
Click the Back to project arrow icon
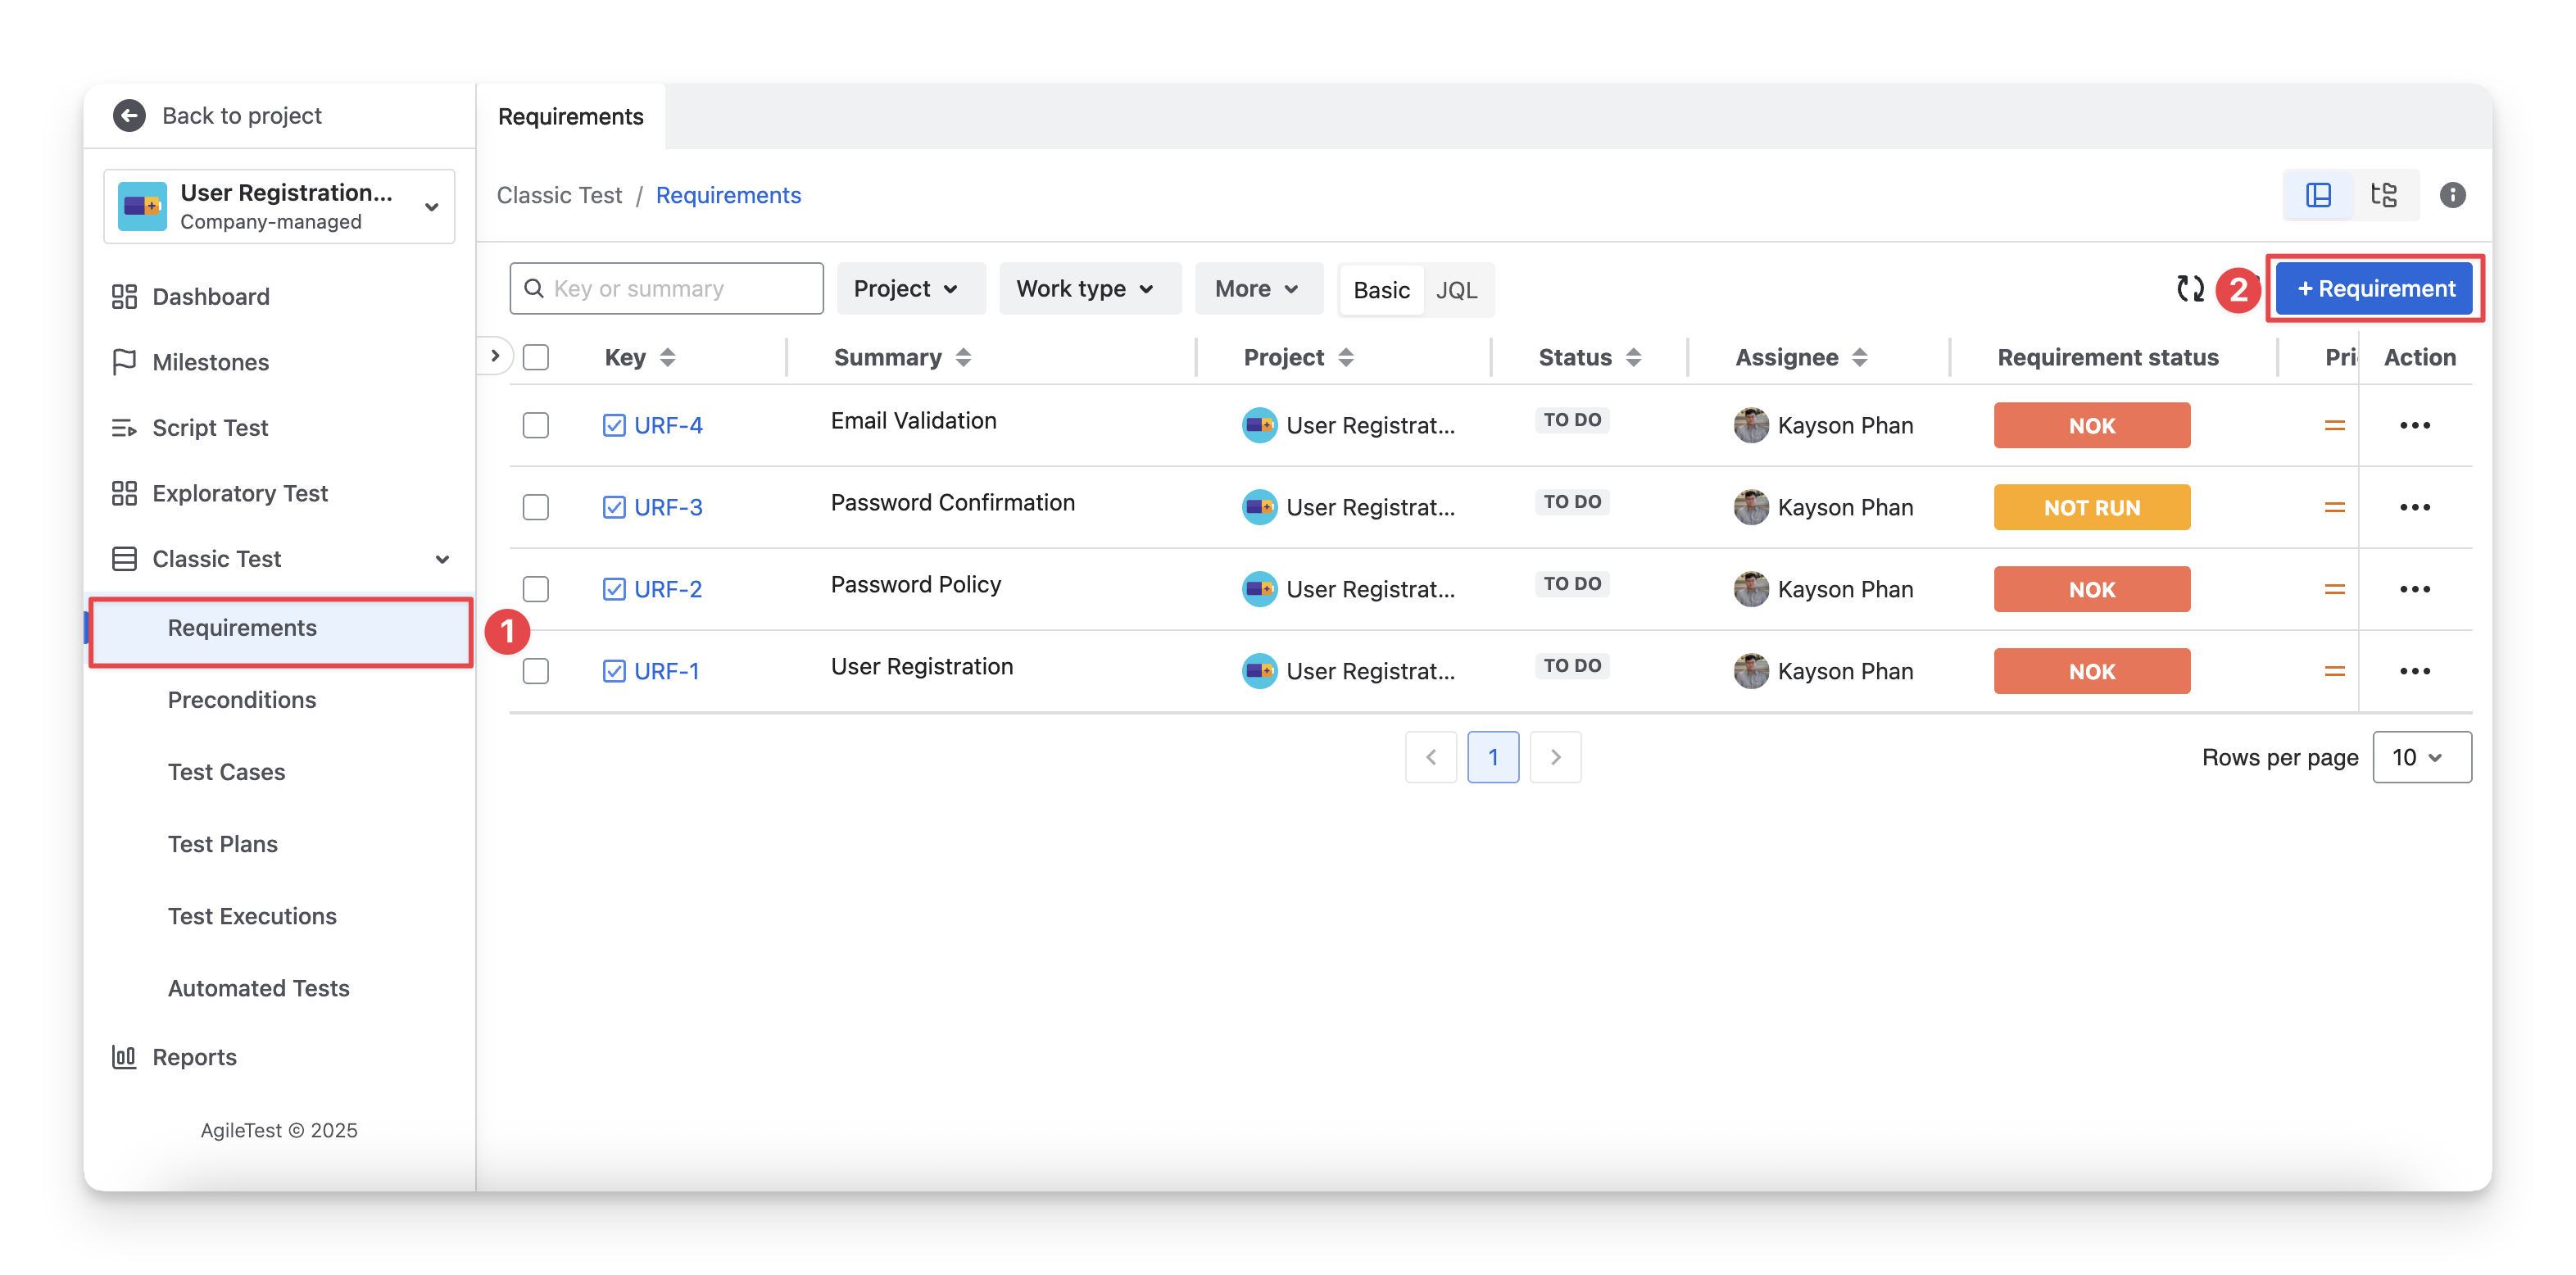pyautogui.click(x=129, y=116)
